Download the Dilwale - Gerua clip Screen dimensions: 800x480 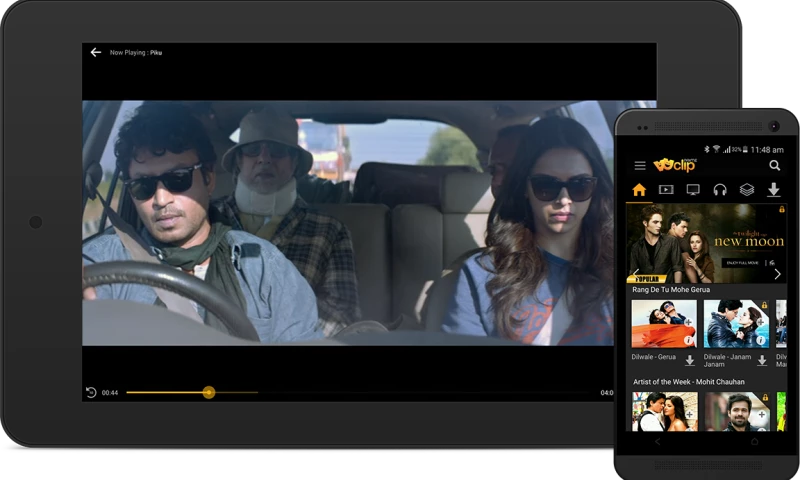pyautogui.click(x=690, y=361)
